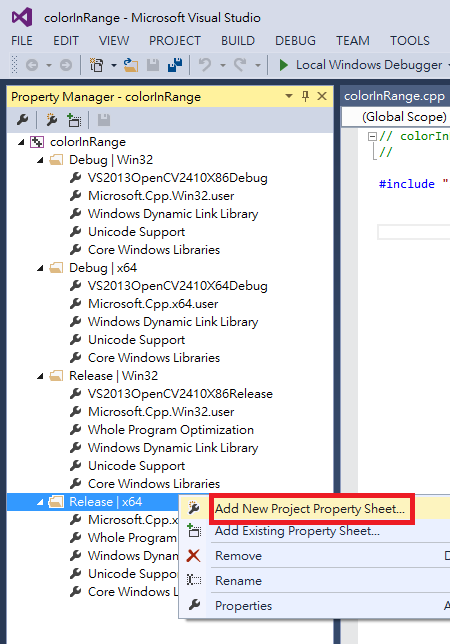Select Microsoft.Cpp.Win32.user under Debug | Win32
Image resolution: width=450 pixels, height=644 pixels.
[x=161, y=196]
